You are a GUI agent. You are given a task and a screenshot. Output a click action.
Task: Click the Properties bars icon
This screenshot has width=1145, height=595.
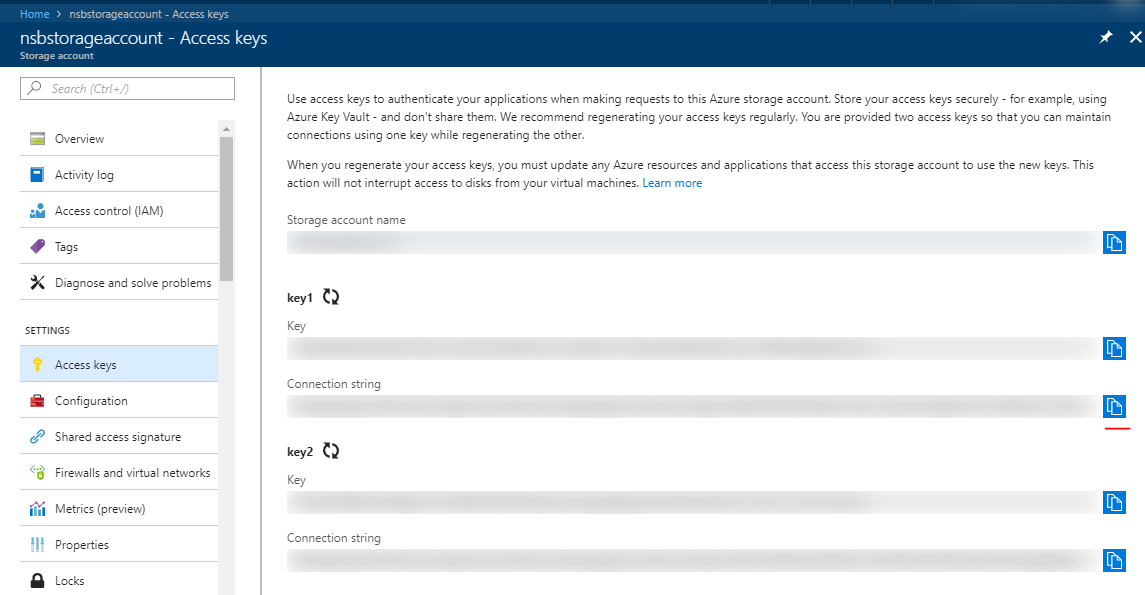[37, 545]
